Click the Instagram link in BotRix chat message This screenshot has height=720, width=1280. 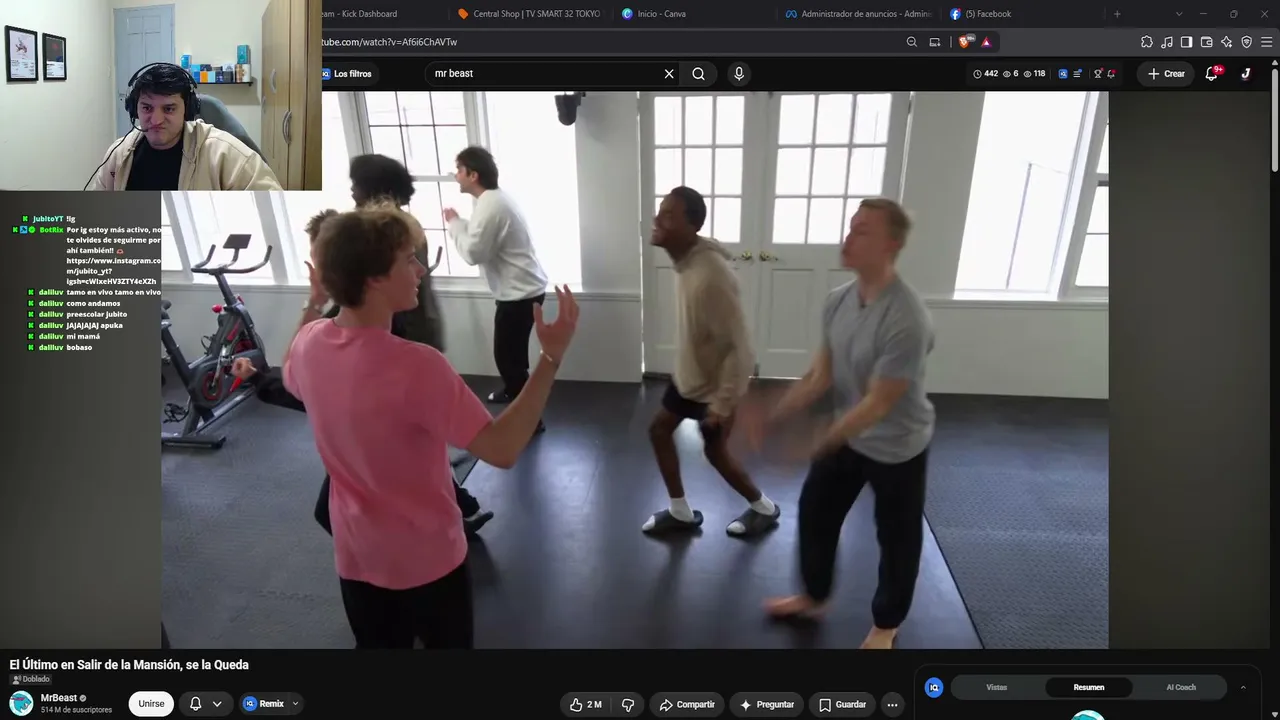[113, 271]
